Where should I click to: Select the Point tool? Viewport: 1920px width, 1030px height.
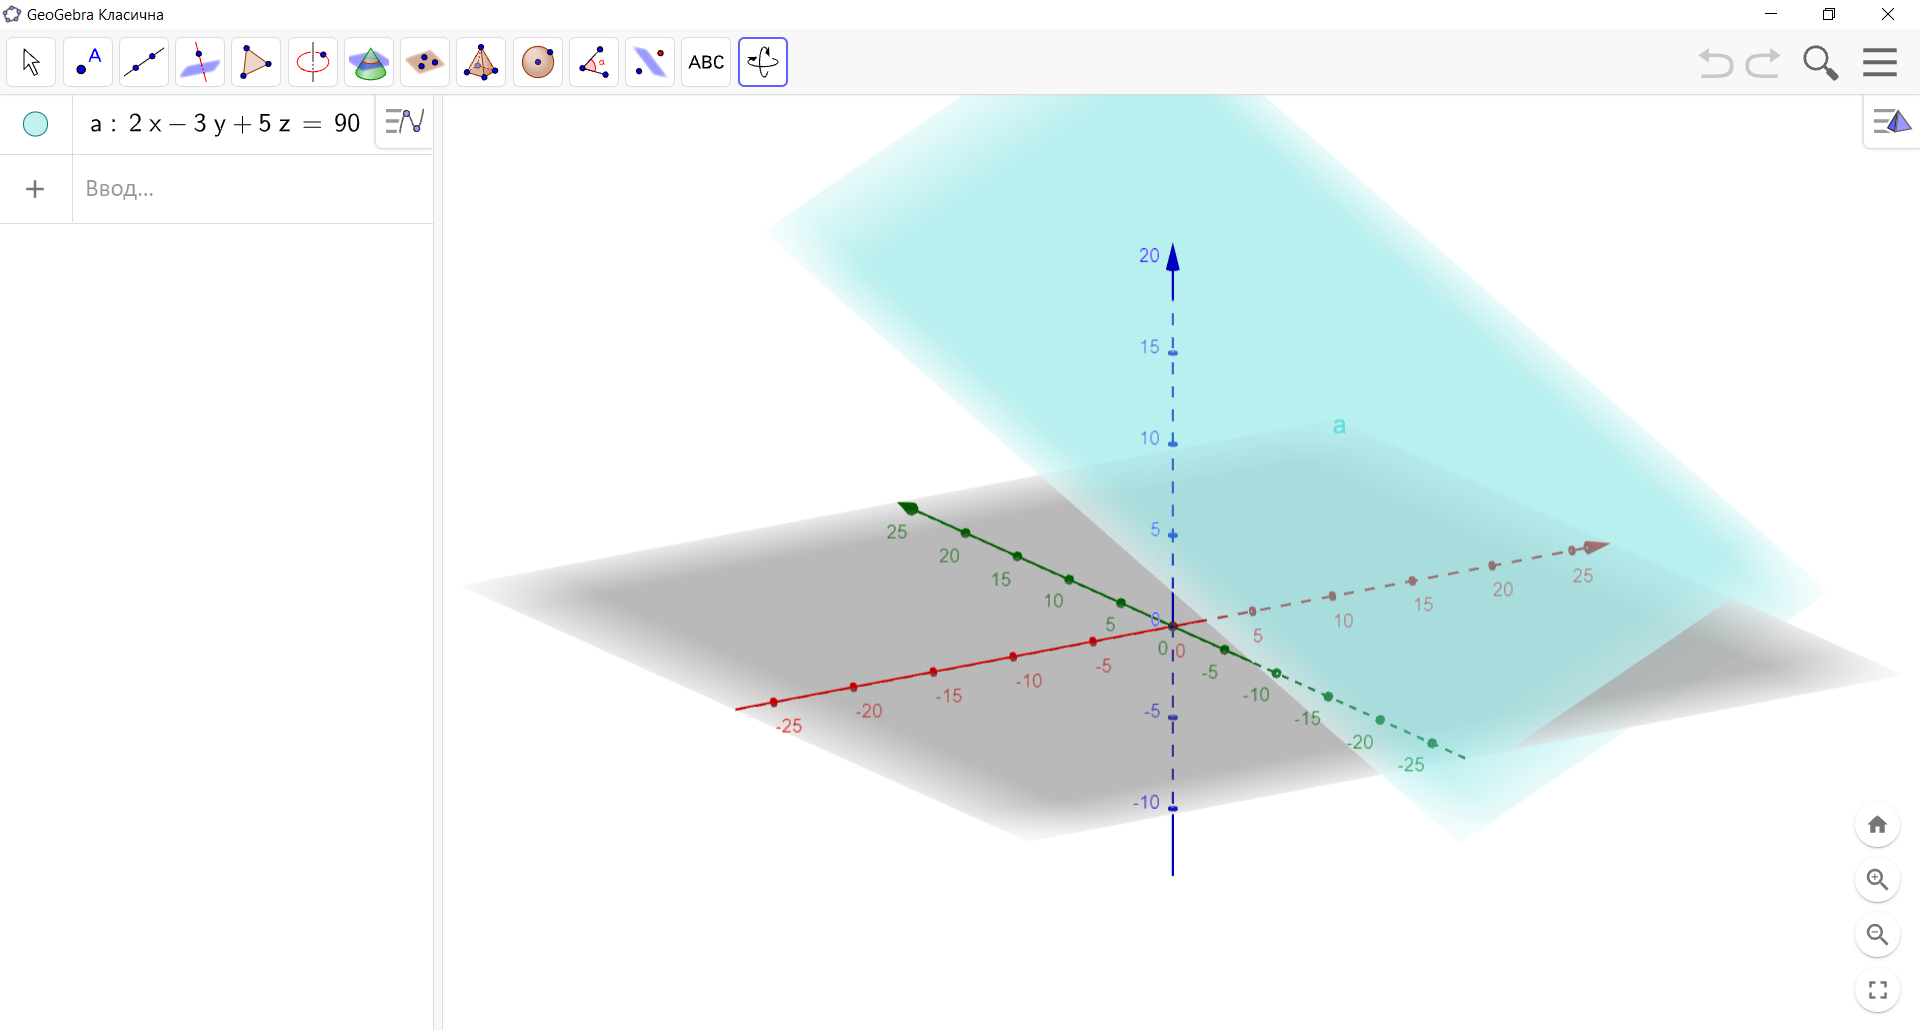88,62
